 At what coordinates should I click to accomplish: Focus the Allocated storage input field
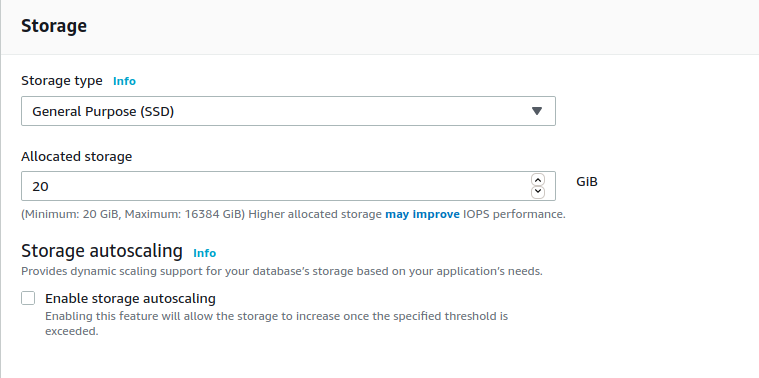pos(288,186)
